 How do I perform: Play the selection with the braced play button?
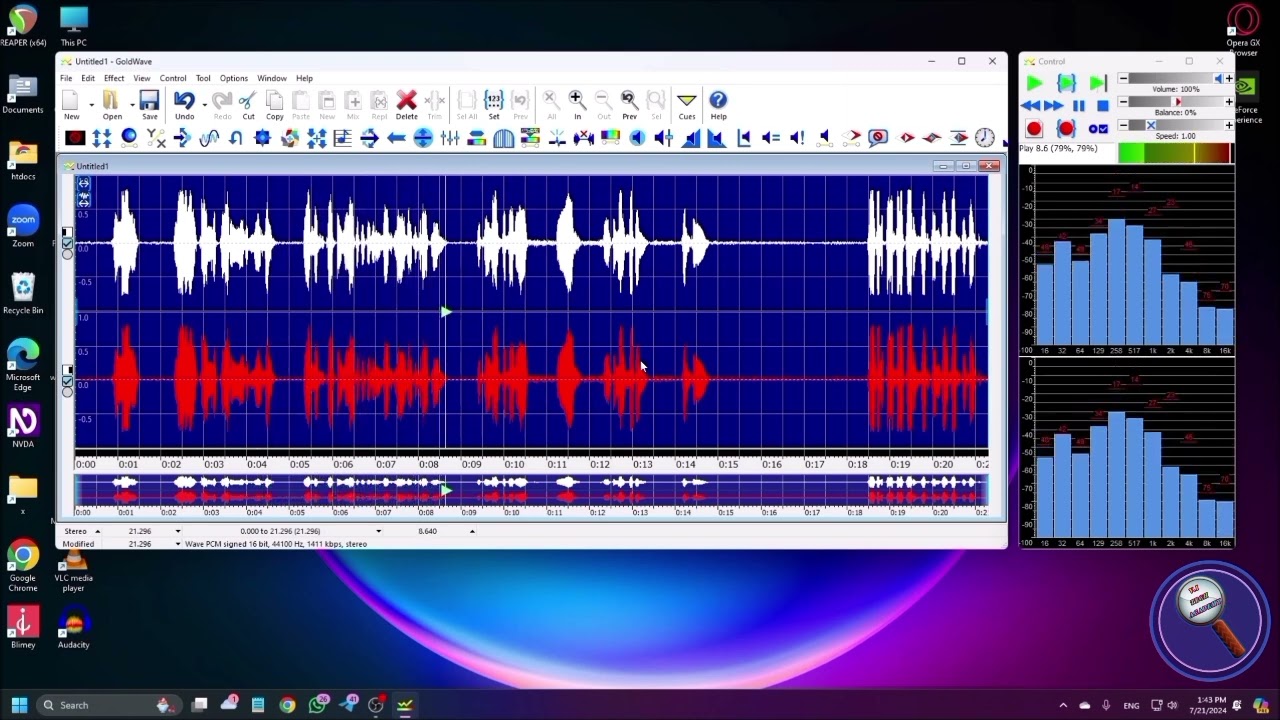click(1066, 84)
